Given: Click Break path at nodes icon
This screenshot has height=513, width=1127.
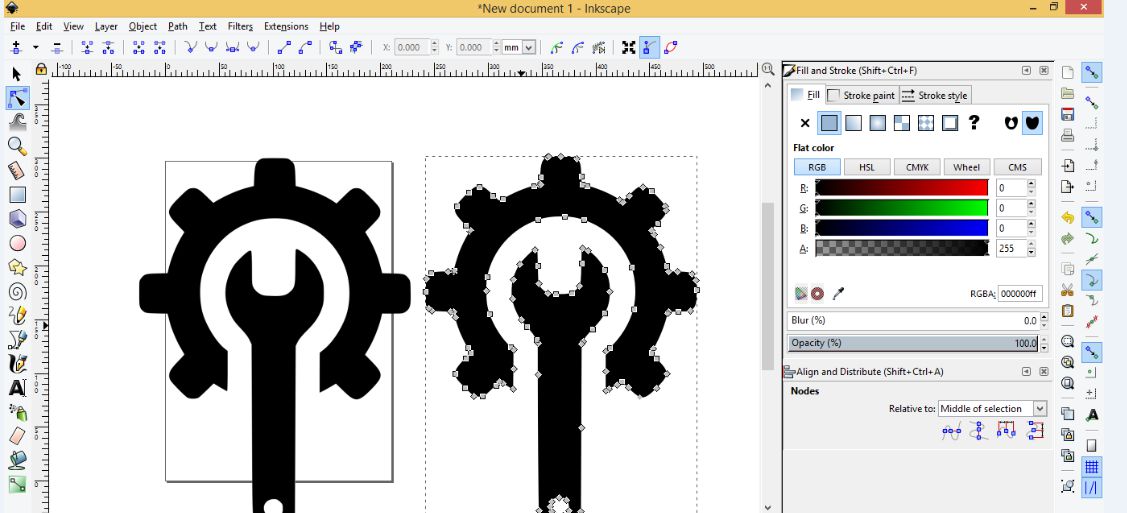Looking at the screenshot, I should [108, 47].
